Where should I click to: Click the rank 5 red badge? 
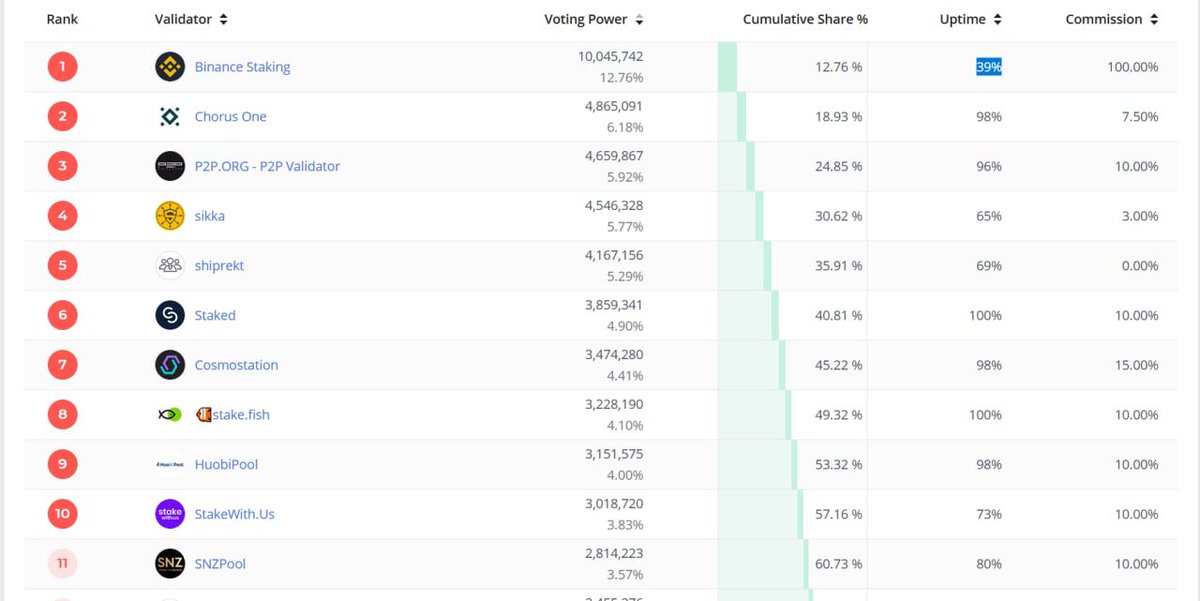point(62,266)
